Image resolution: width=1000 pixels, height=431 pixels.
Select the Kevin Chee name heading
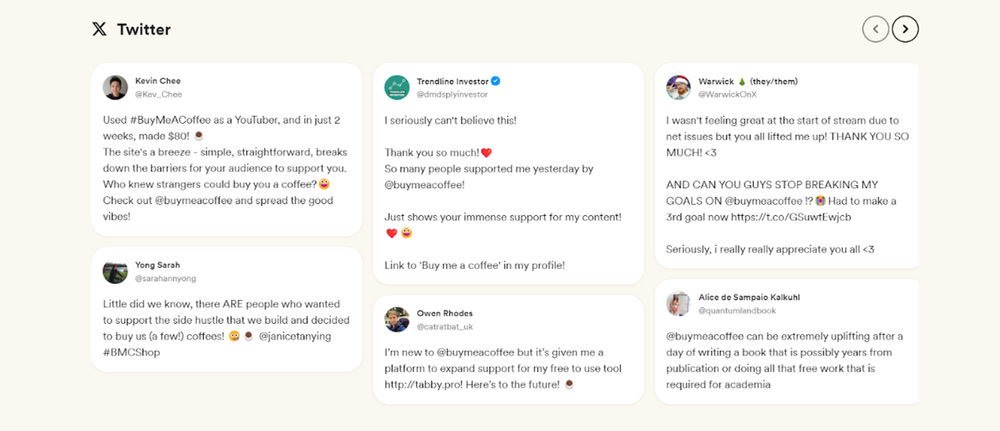pyautogui.click(x=158, y=80)
